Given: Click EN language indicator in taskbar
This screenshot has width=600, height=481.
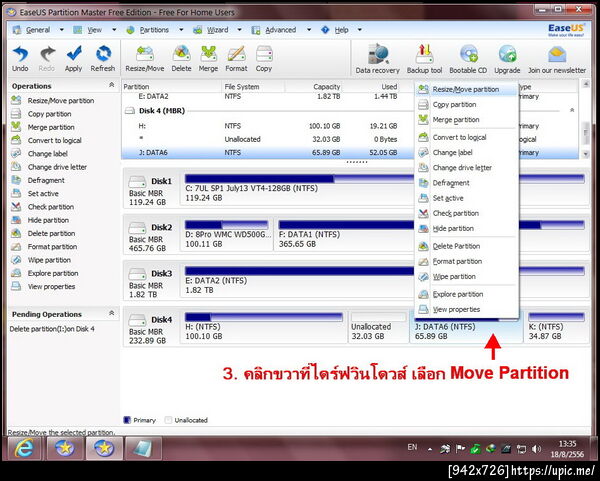Looking at the screenshot, I should pyautogui.click(x=412, y=447).
